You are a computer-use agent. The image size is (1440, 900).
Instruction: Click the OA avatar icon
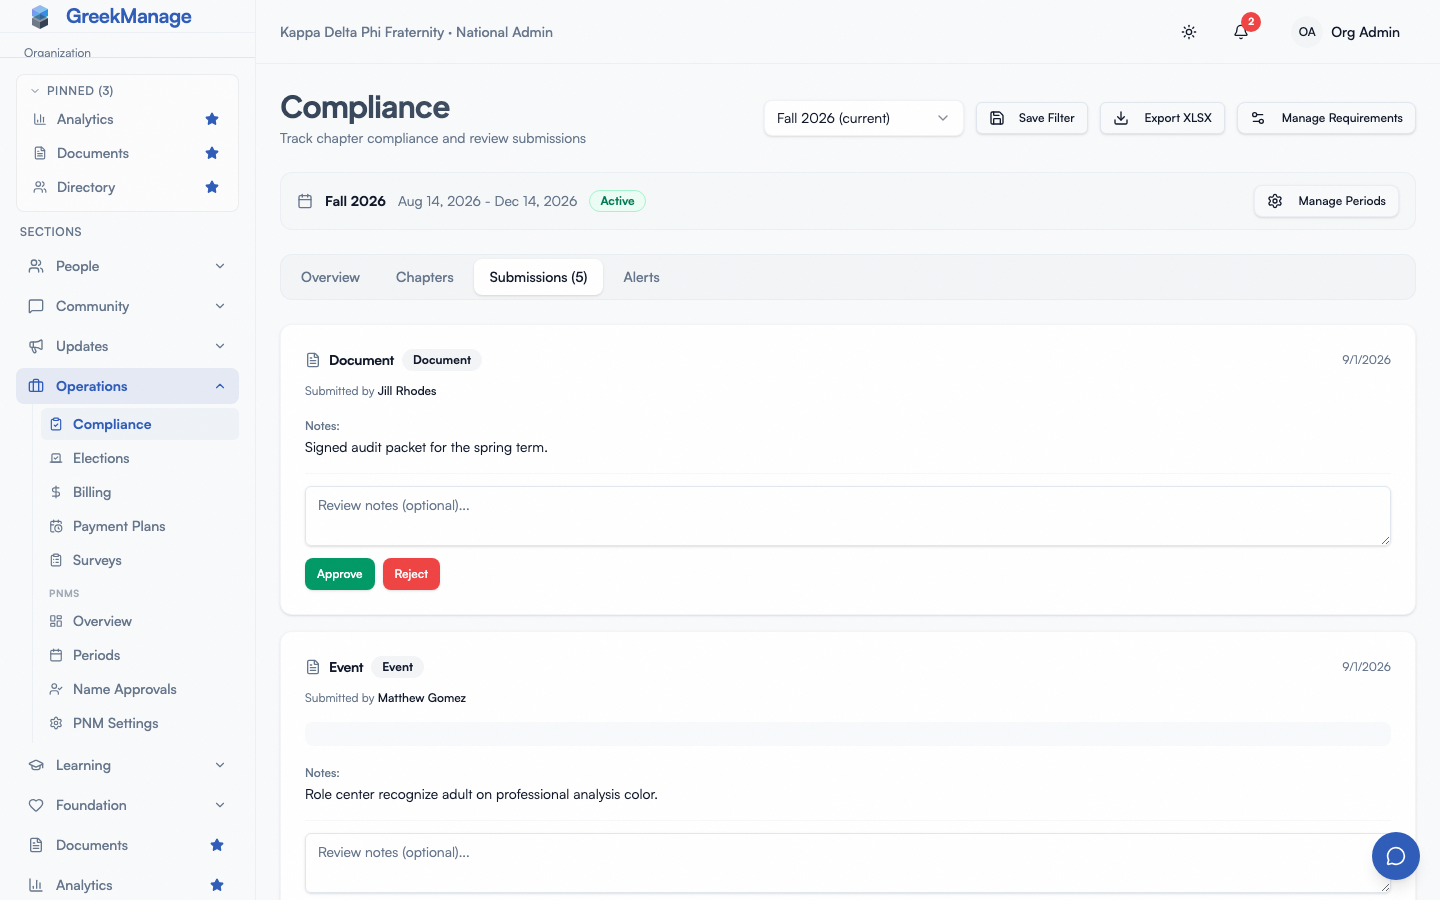(1307, 32)
